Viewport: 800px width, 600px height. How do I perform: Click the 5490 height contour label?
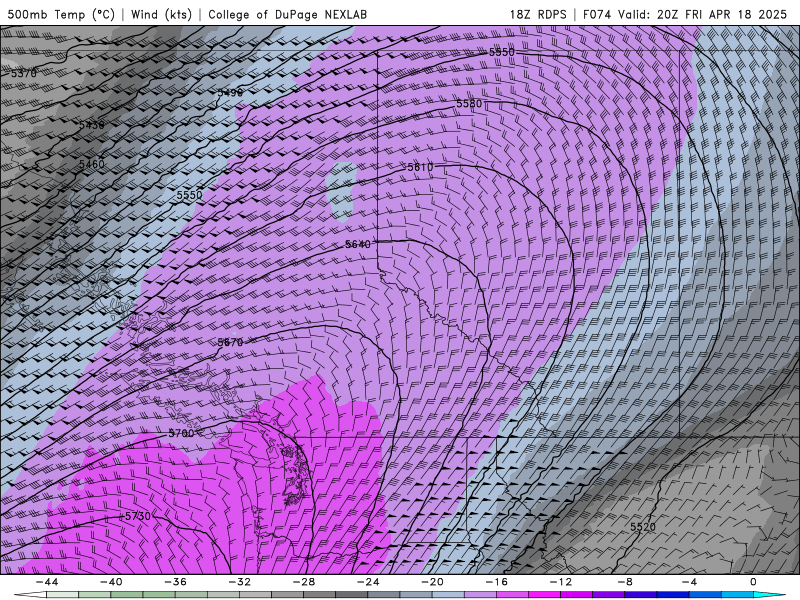(230, 93)
